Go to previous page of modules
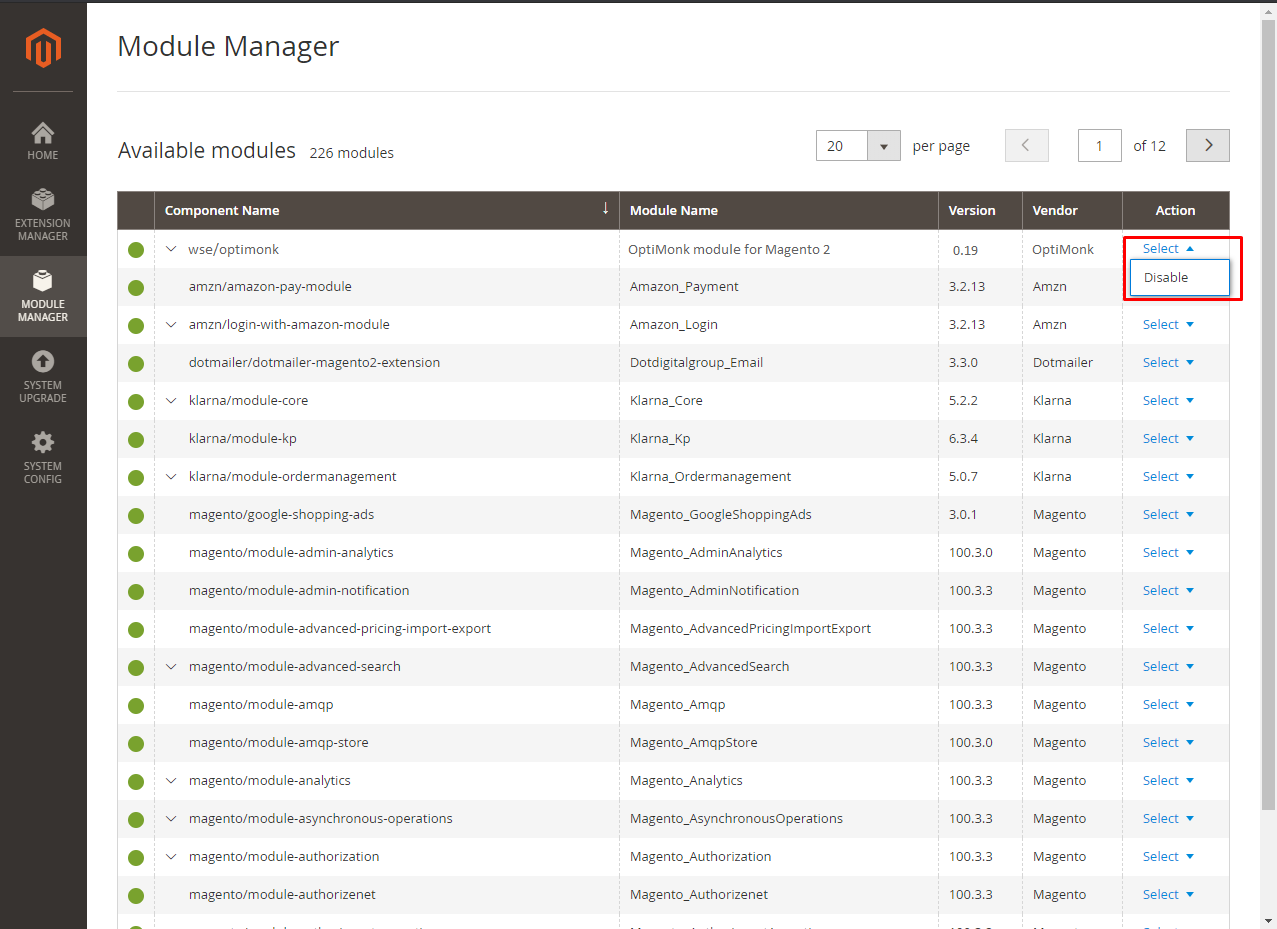 [1027, 145]
